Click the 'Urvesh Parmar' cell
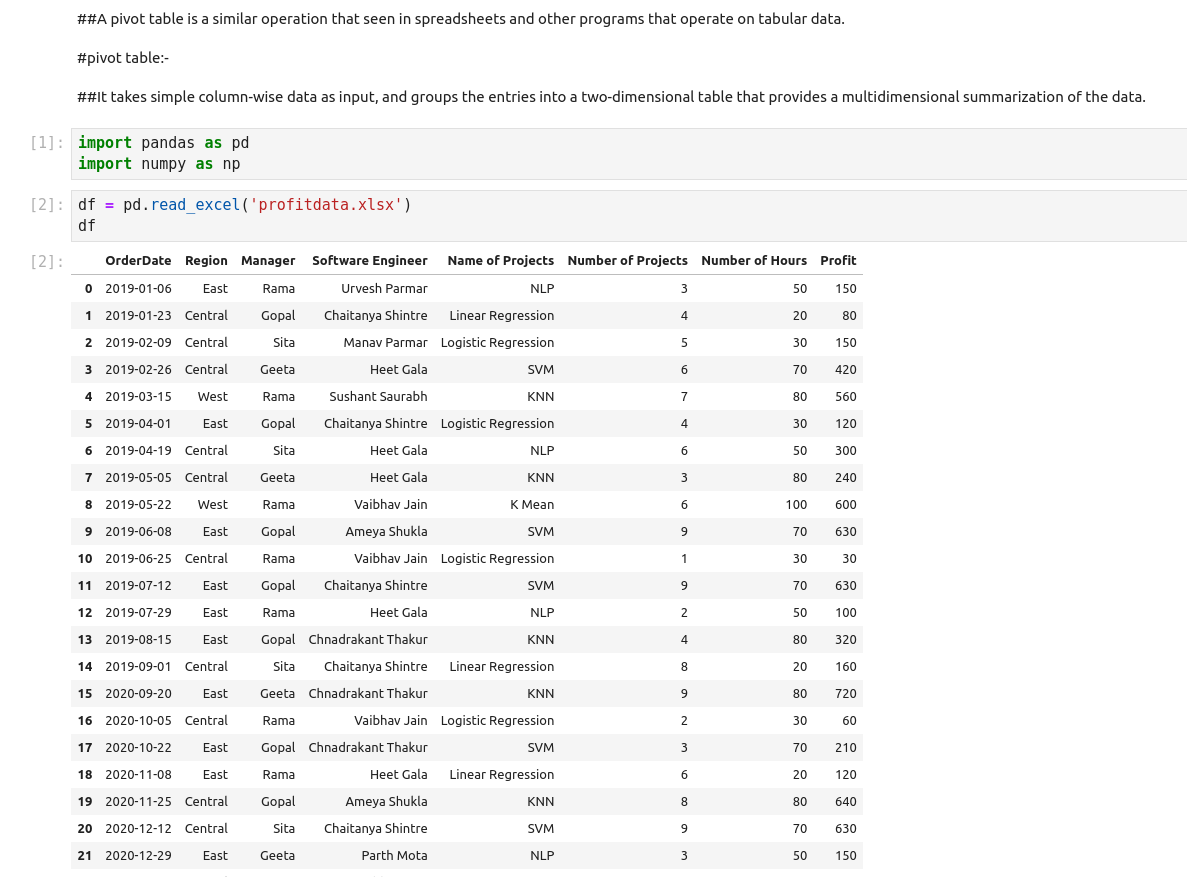This screenshot has height=877, width=1187. click(384, 289)
